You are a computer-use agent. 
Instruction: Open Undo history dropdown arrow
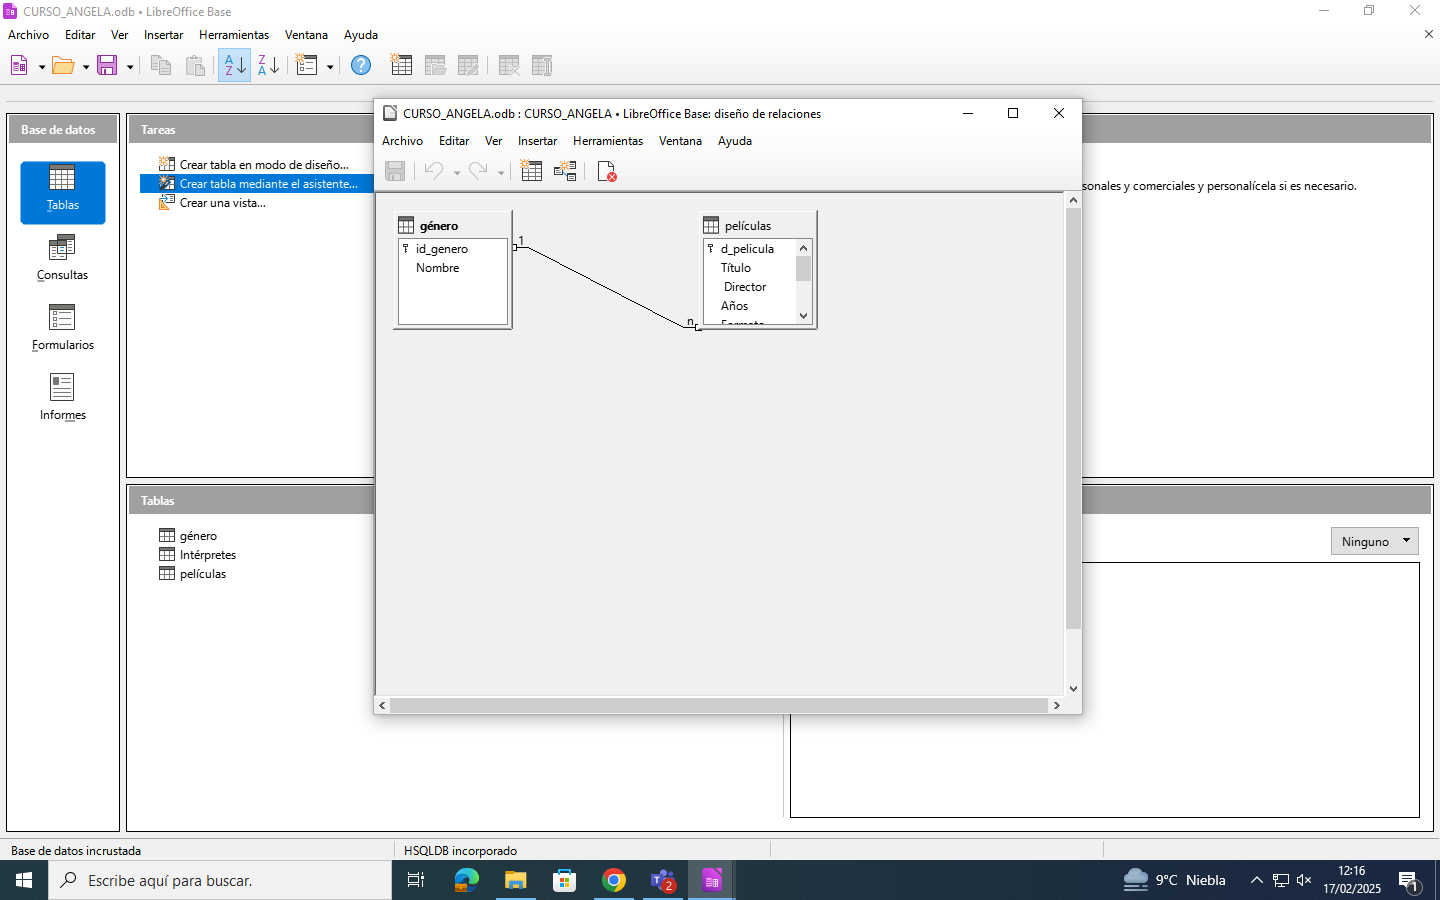tap(457, 172)
